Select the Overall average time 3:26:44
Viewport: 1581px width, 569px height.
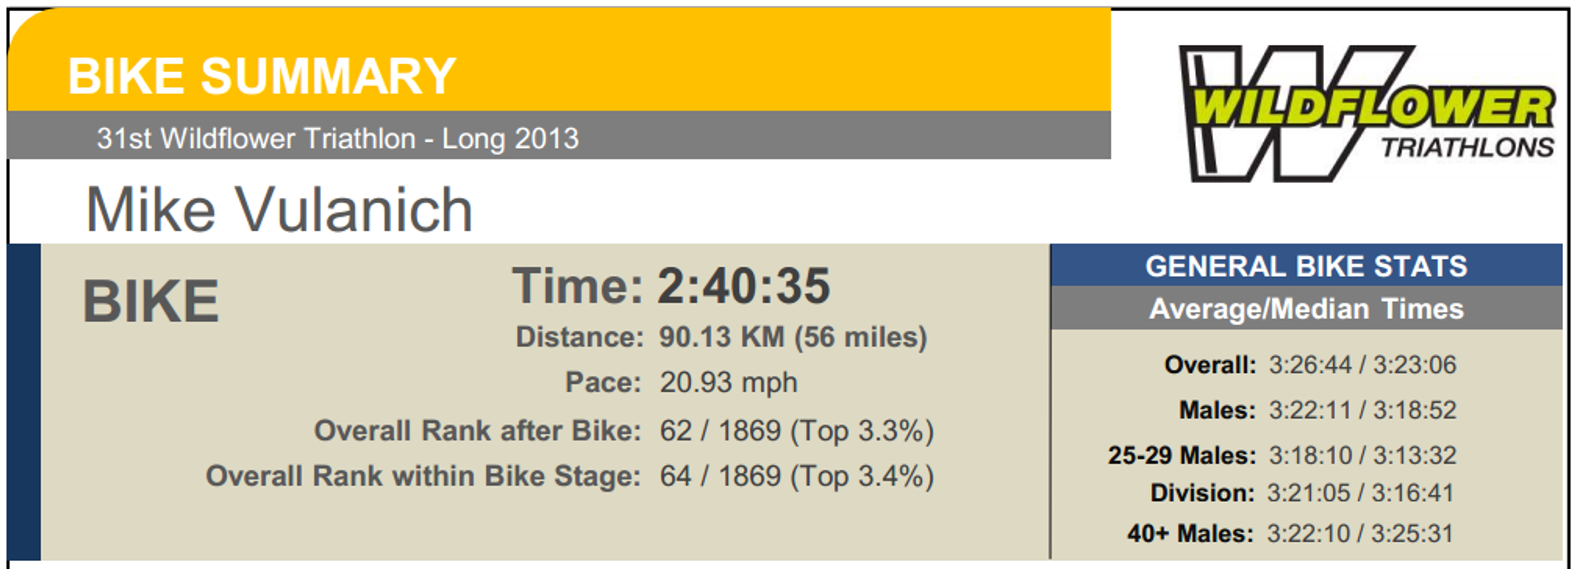pos(1310,365)
